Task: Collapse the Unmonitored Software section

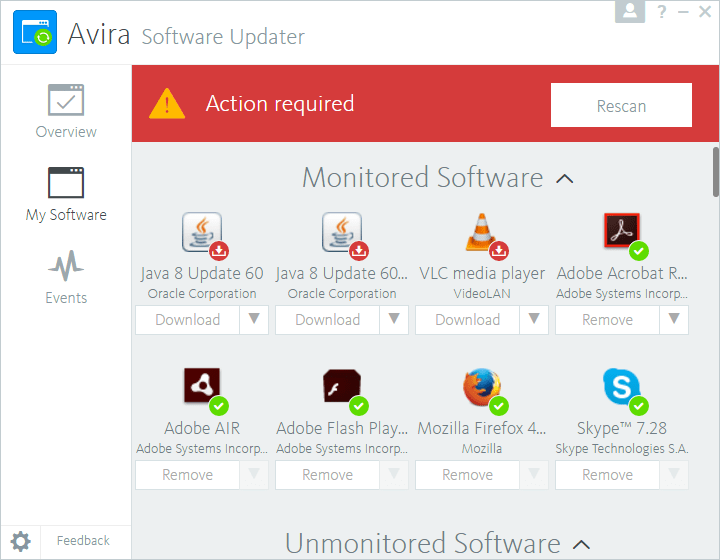Action: click(582, 545)
